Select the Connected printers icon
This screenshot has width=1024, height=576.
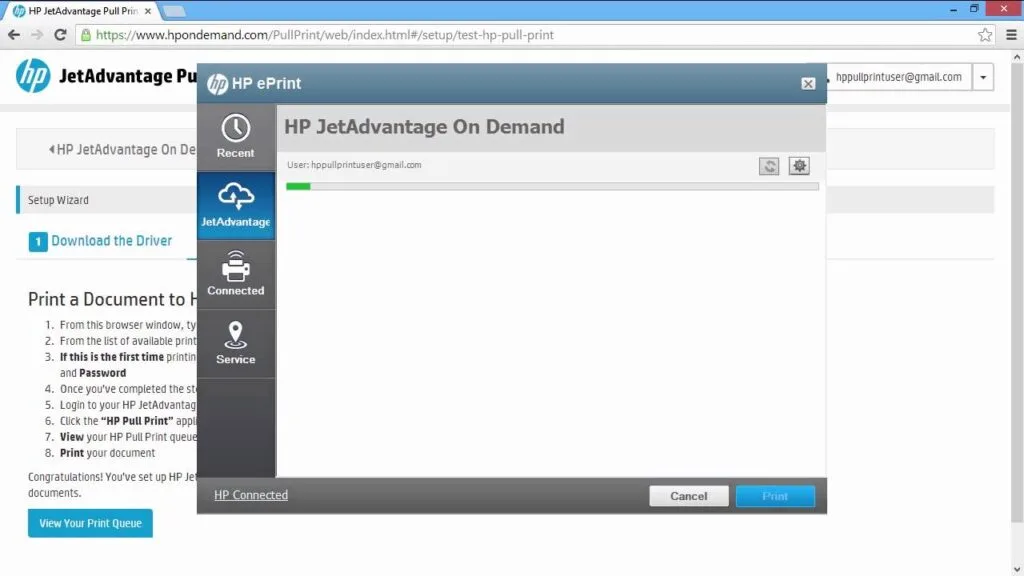(236, 274)
